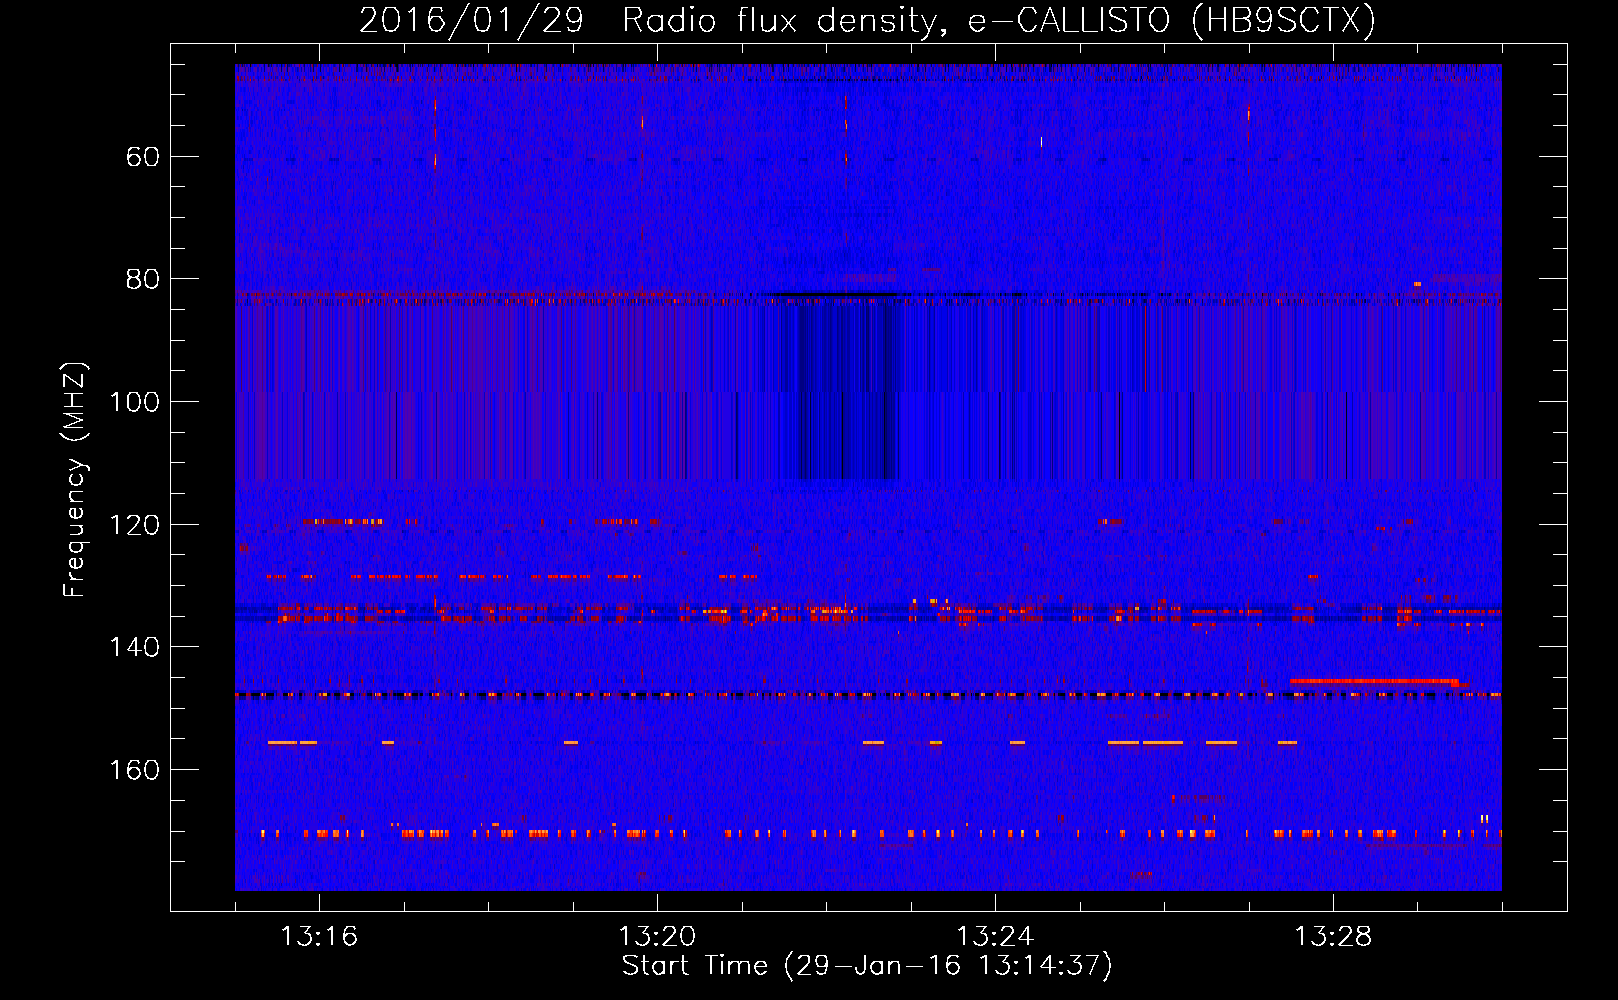Click the plot title "2016/01/29 Radio flux density, e-CALLISTO (HB9SCTX)"
The image size is (1618, 1000).
[x=867, y=20]
